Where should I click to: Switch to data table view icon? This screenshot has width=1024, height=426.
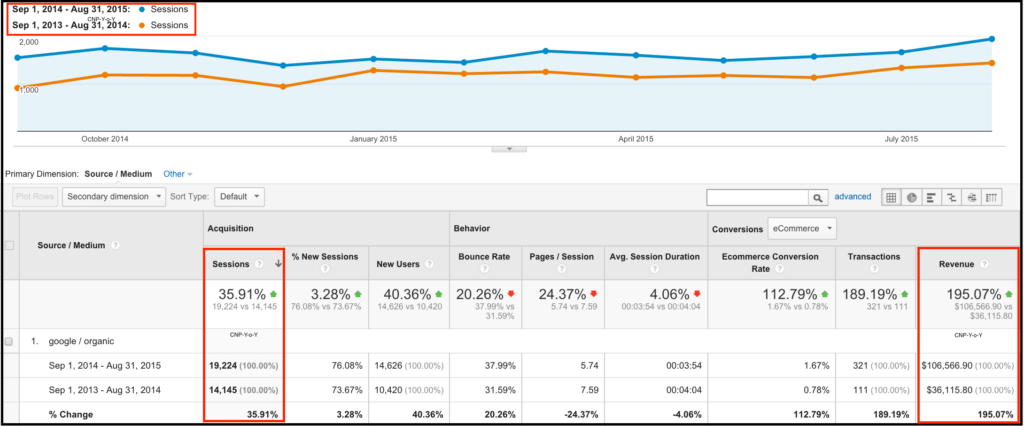tap(891, 197)
